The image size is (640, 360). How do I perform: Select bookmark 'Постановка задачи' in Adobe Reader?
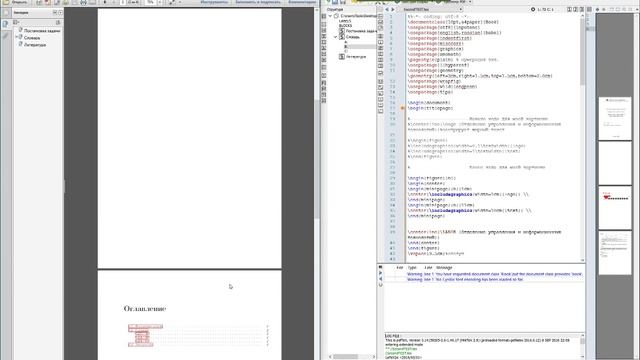(42, 31)
